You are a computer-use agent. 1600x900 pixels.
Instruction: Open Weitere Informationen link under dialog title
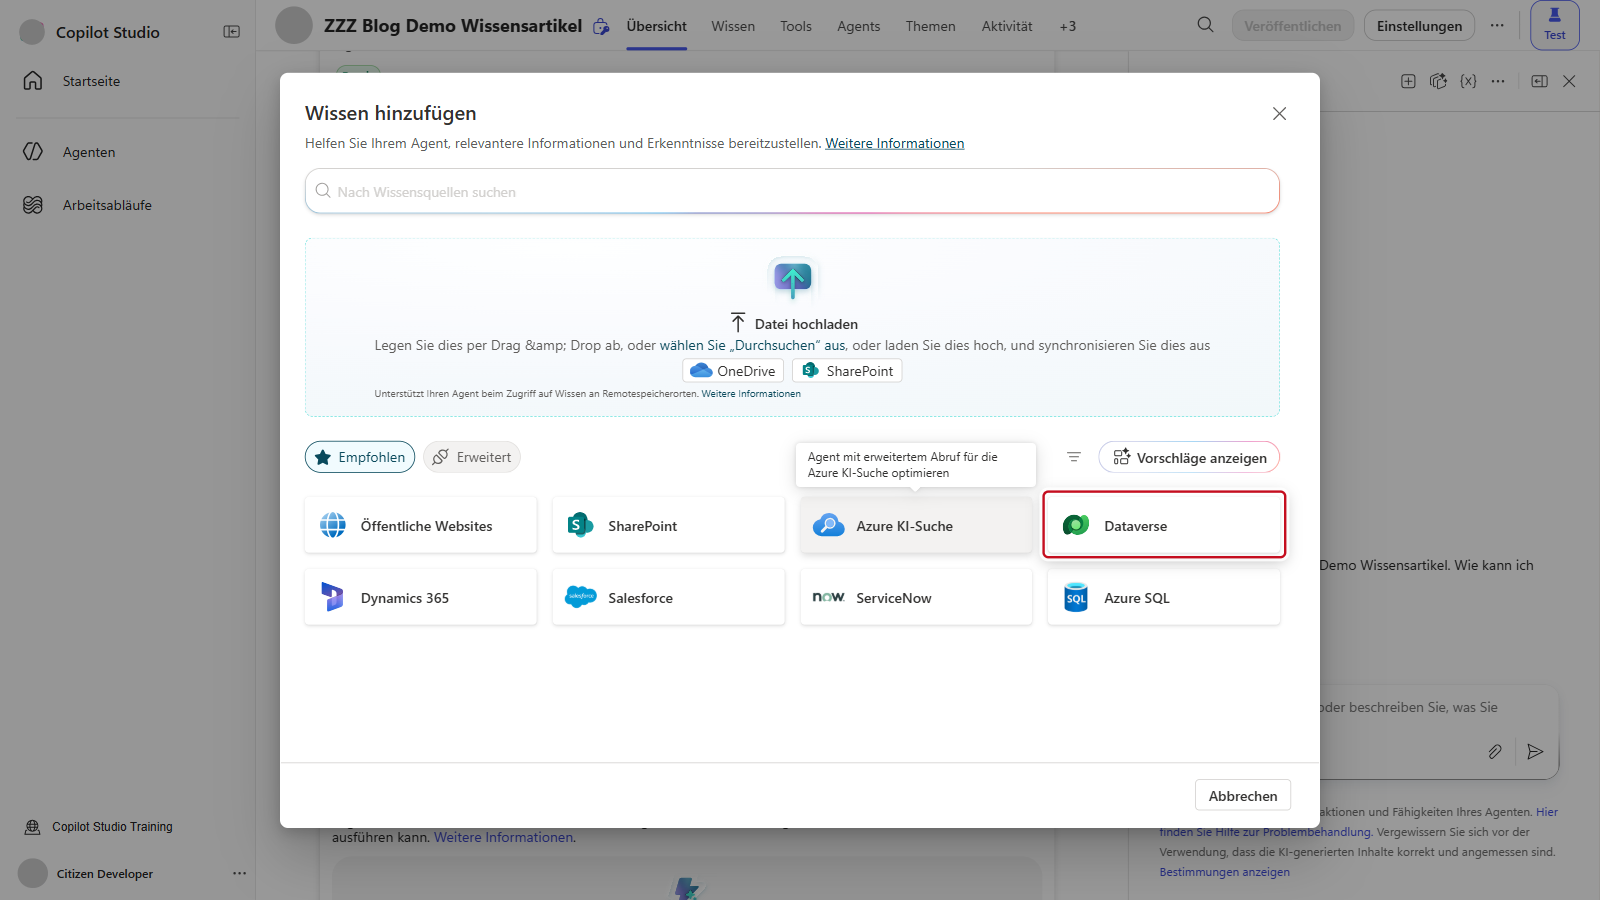tap(894, 143)
